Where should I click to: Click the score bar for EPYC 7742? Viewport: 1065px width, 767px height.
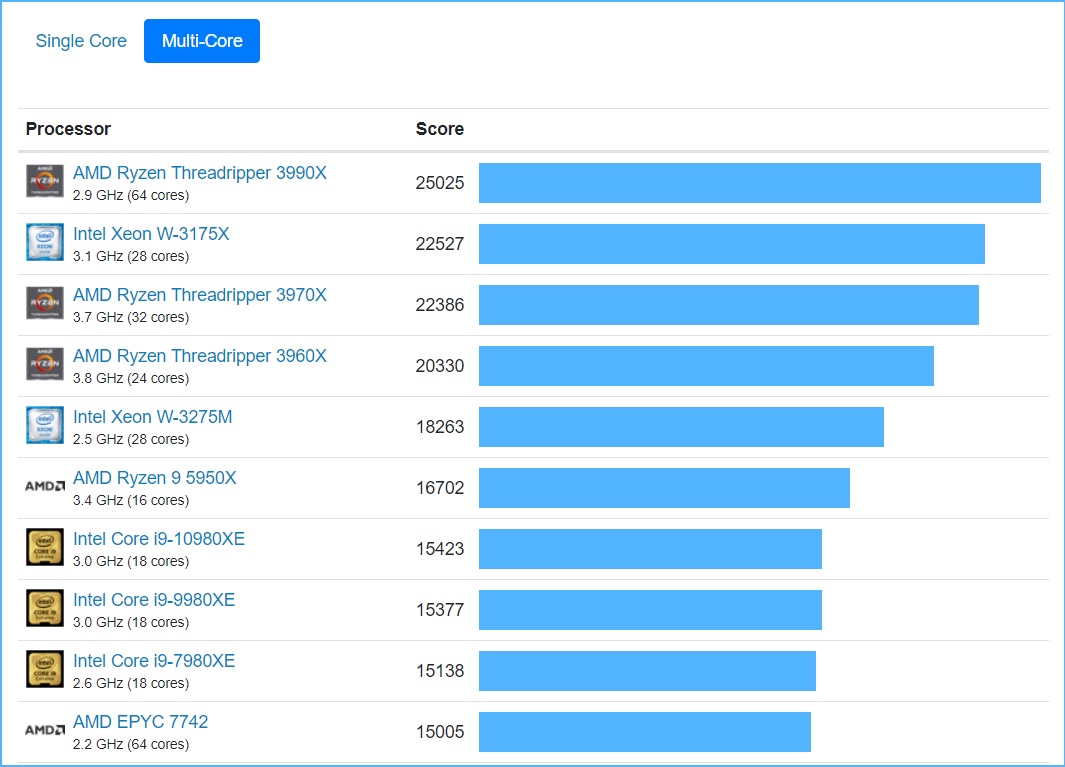coord(645,732)
